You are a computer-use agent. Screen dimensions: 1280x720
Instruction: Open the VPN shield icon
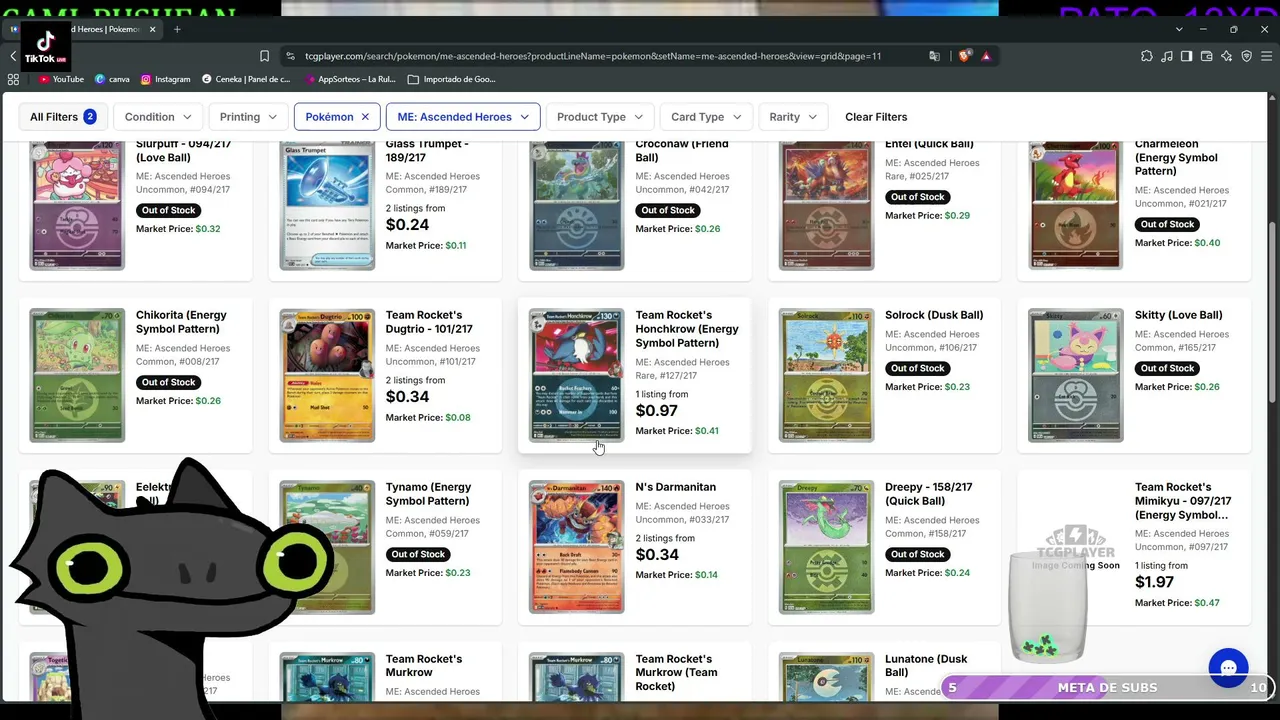[1246, 56]
